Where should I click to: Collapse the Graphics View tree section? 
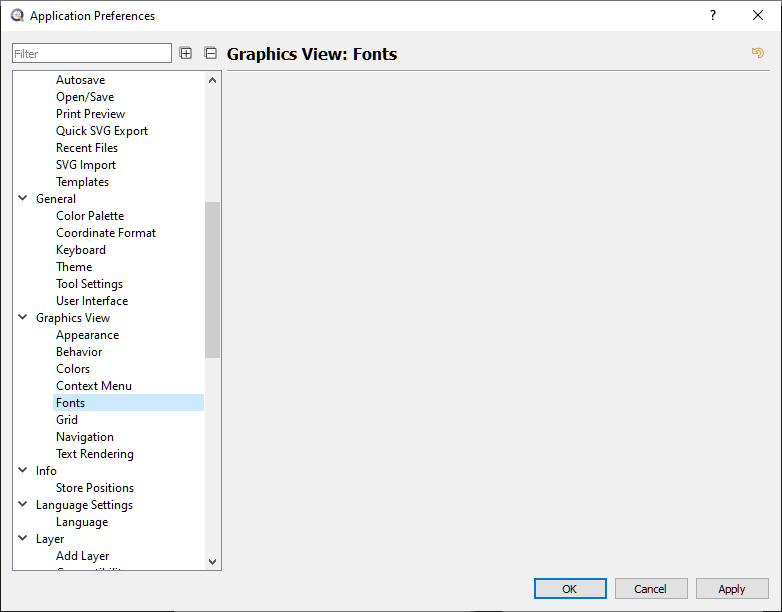(23, 318)
